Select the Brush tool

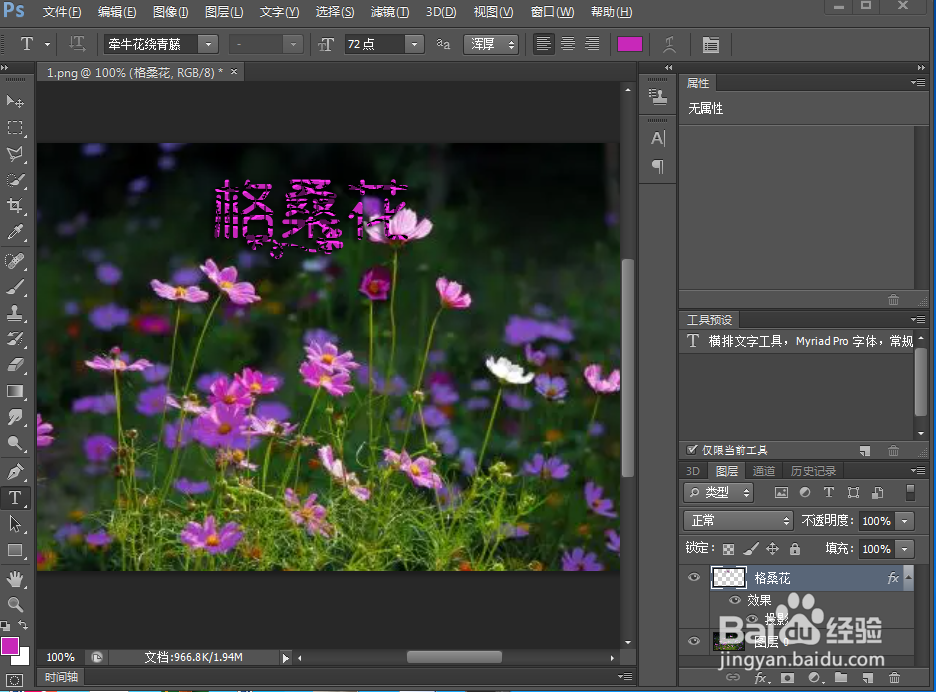(15, 287)
